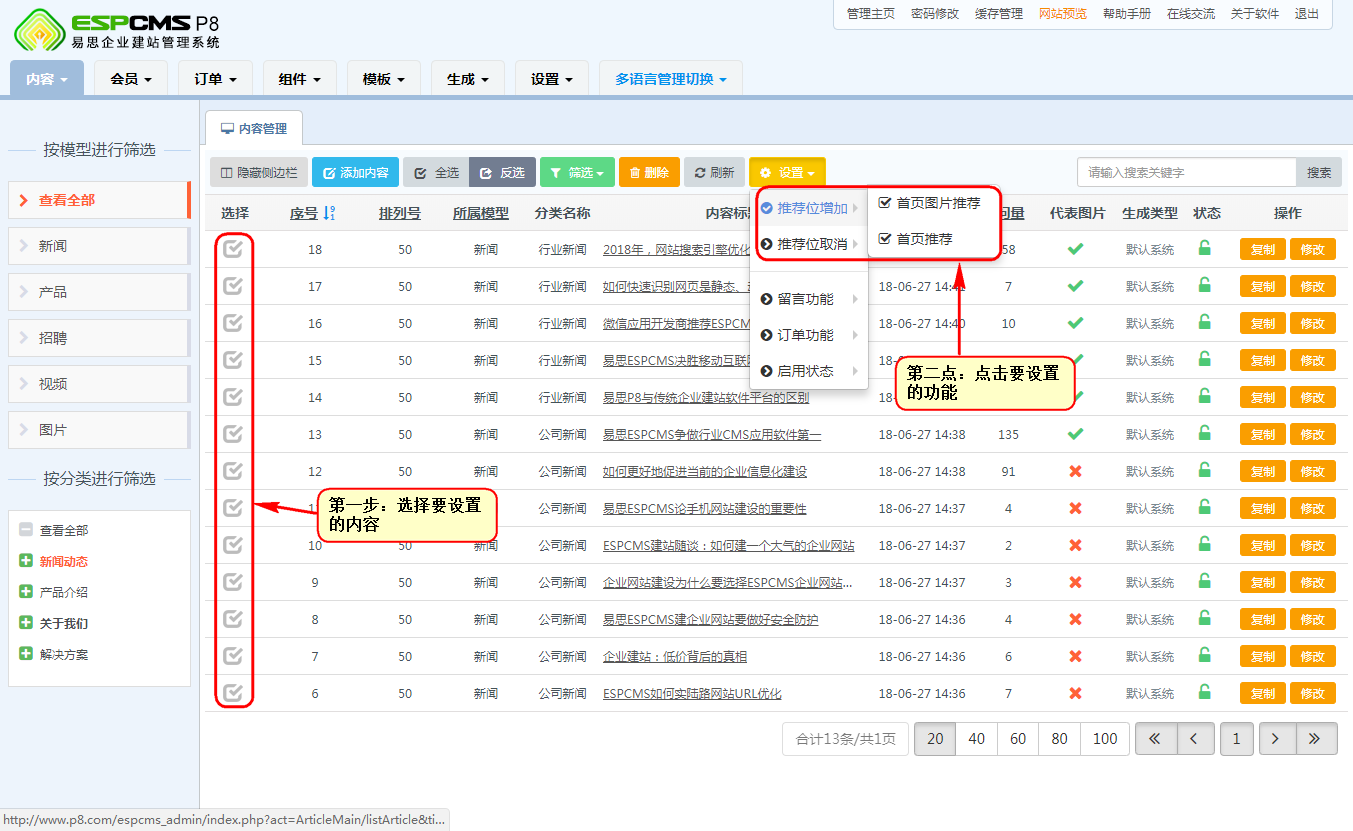Click monitor icon on 内容管理 tab

227,129
